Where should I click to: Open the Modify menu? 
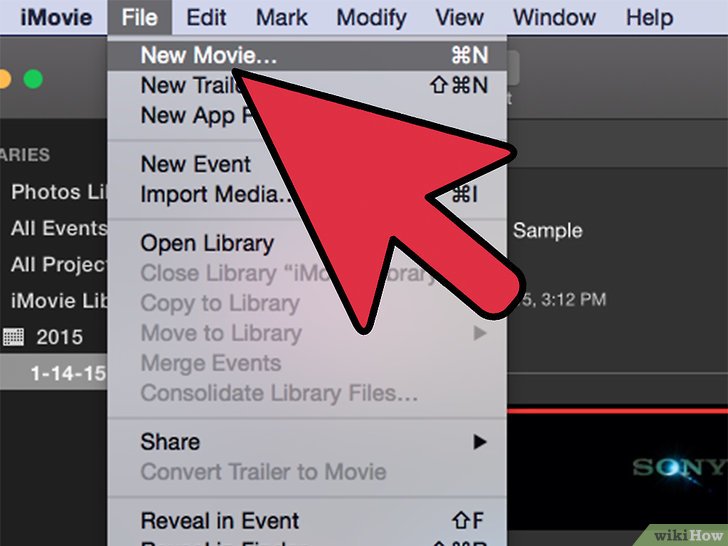point(371,18)
